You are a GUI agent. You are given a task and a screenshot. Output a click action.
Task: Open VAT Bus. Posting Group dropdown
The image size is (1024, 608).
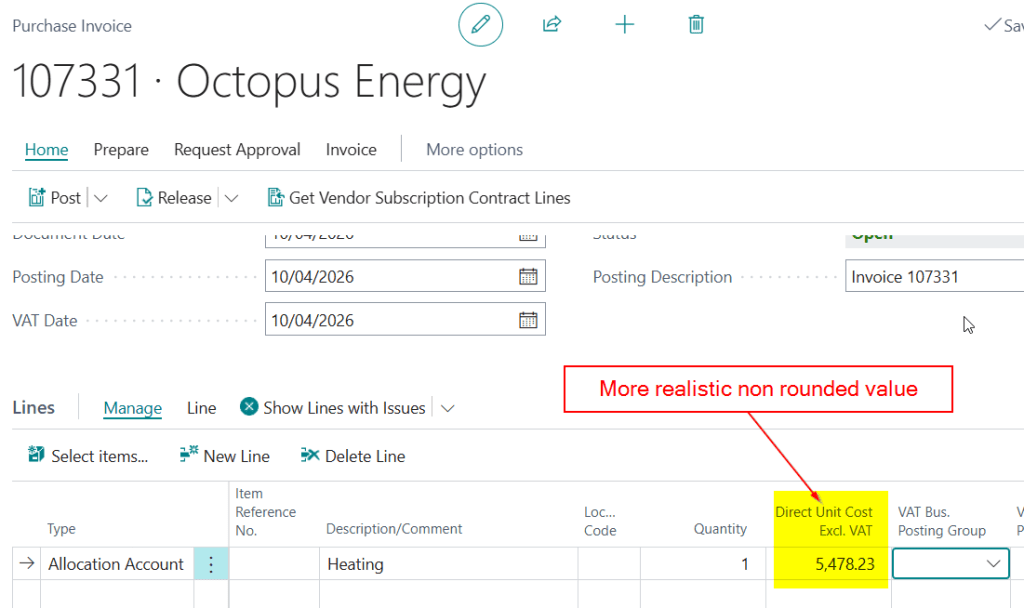coord(994,564)
